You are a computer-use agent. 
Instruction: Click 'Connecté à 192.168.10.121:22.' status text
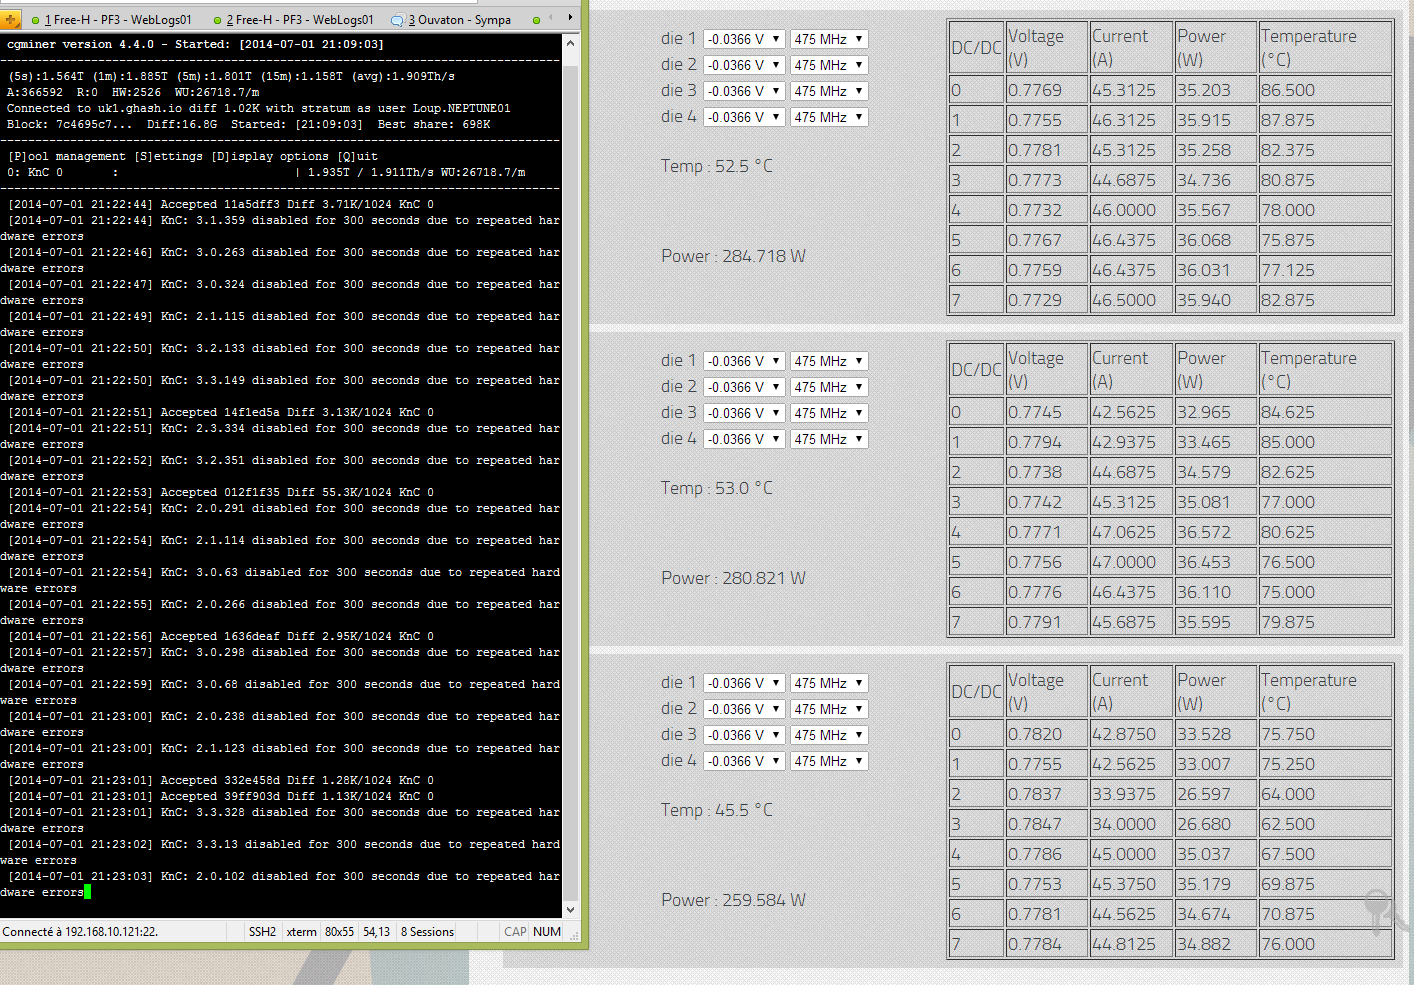[80, 932]
